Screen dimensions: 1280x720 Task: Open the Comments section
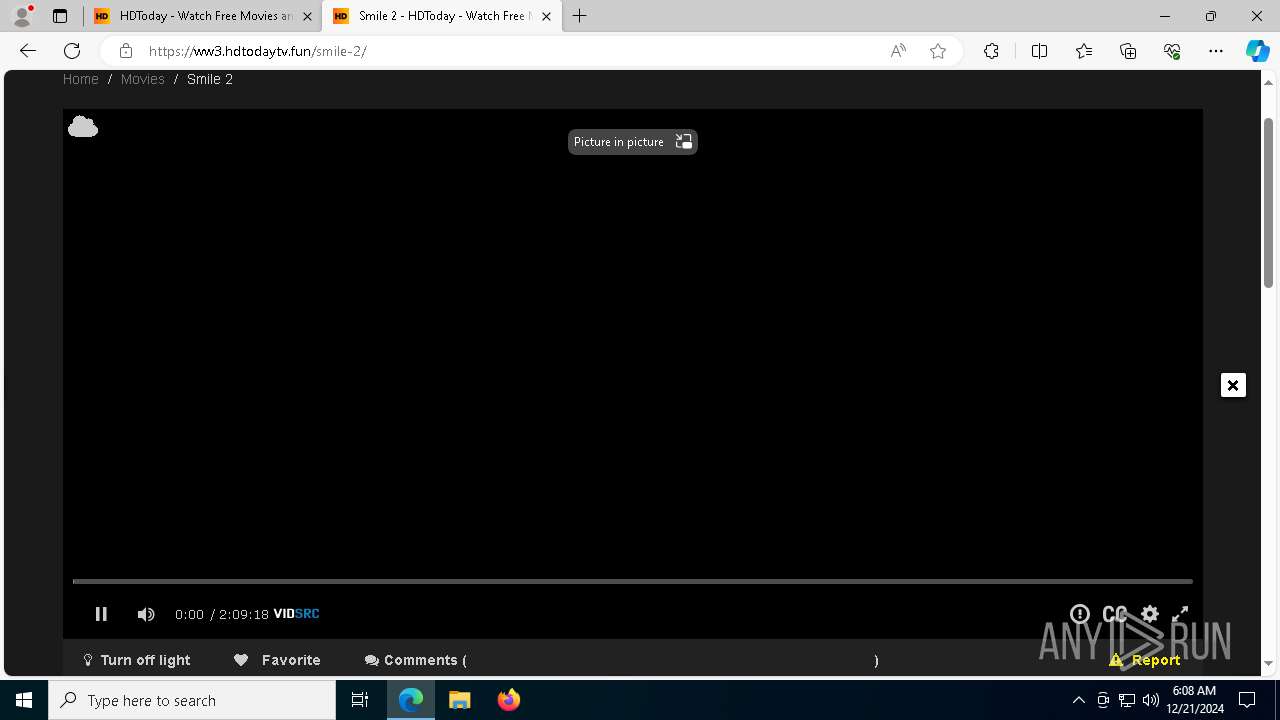point(415,660)
